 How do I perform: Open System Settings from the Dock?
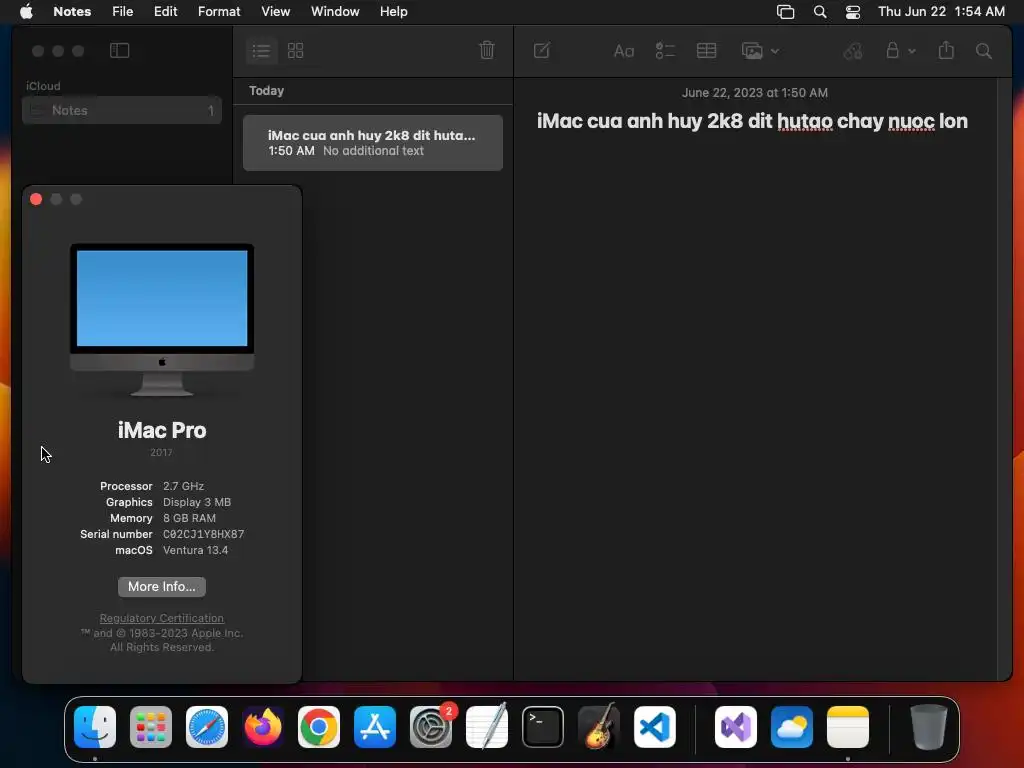(431, 727)
